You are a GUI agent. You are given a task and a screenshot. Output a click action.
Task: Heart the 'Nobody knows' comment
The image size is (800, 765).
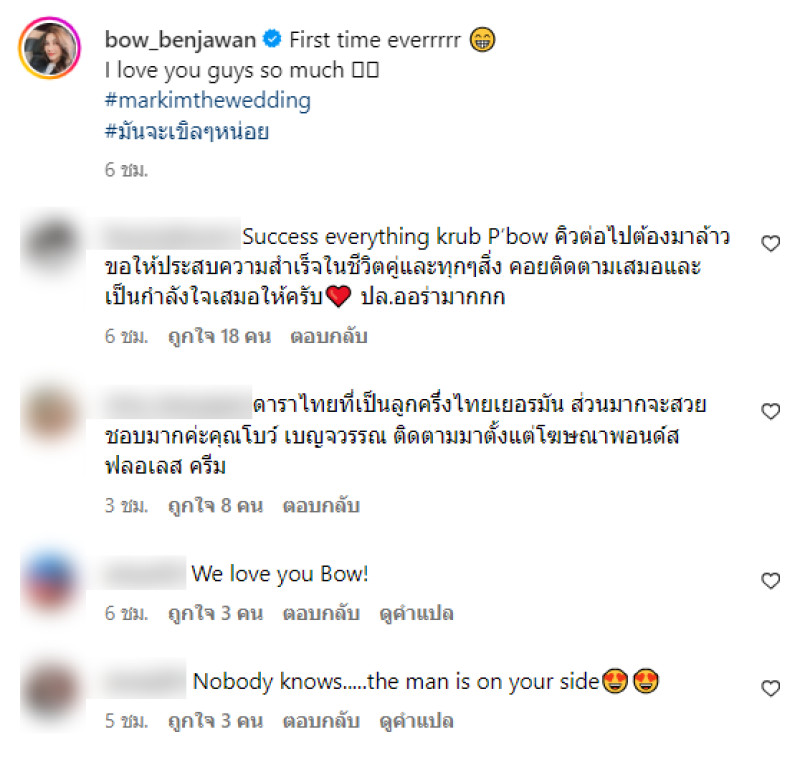(770, 688)
